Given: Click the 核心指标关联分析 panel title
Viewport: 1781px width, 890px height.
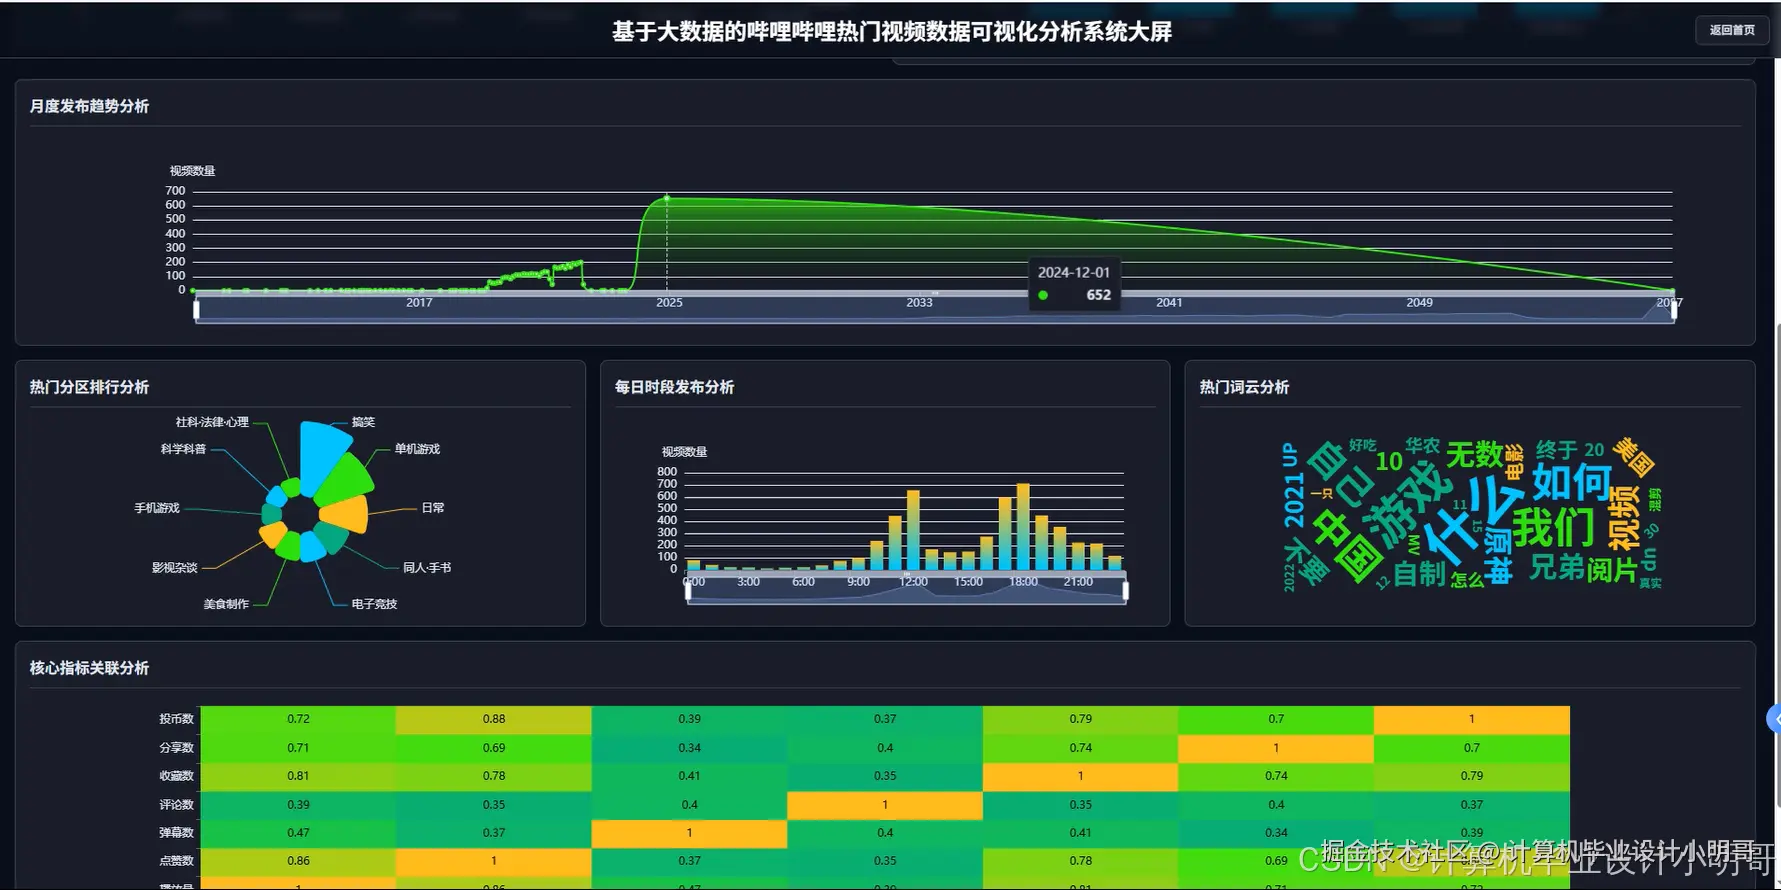Looking at the screenshot, I should (89, 668).
